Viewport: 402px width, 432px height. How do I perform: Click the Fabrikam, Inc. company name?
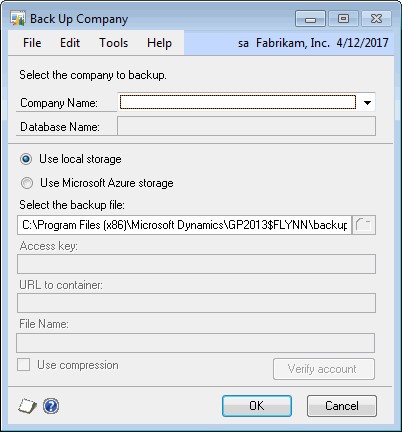tap(293, 43)
